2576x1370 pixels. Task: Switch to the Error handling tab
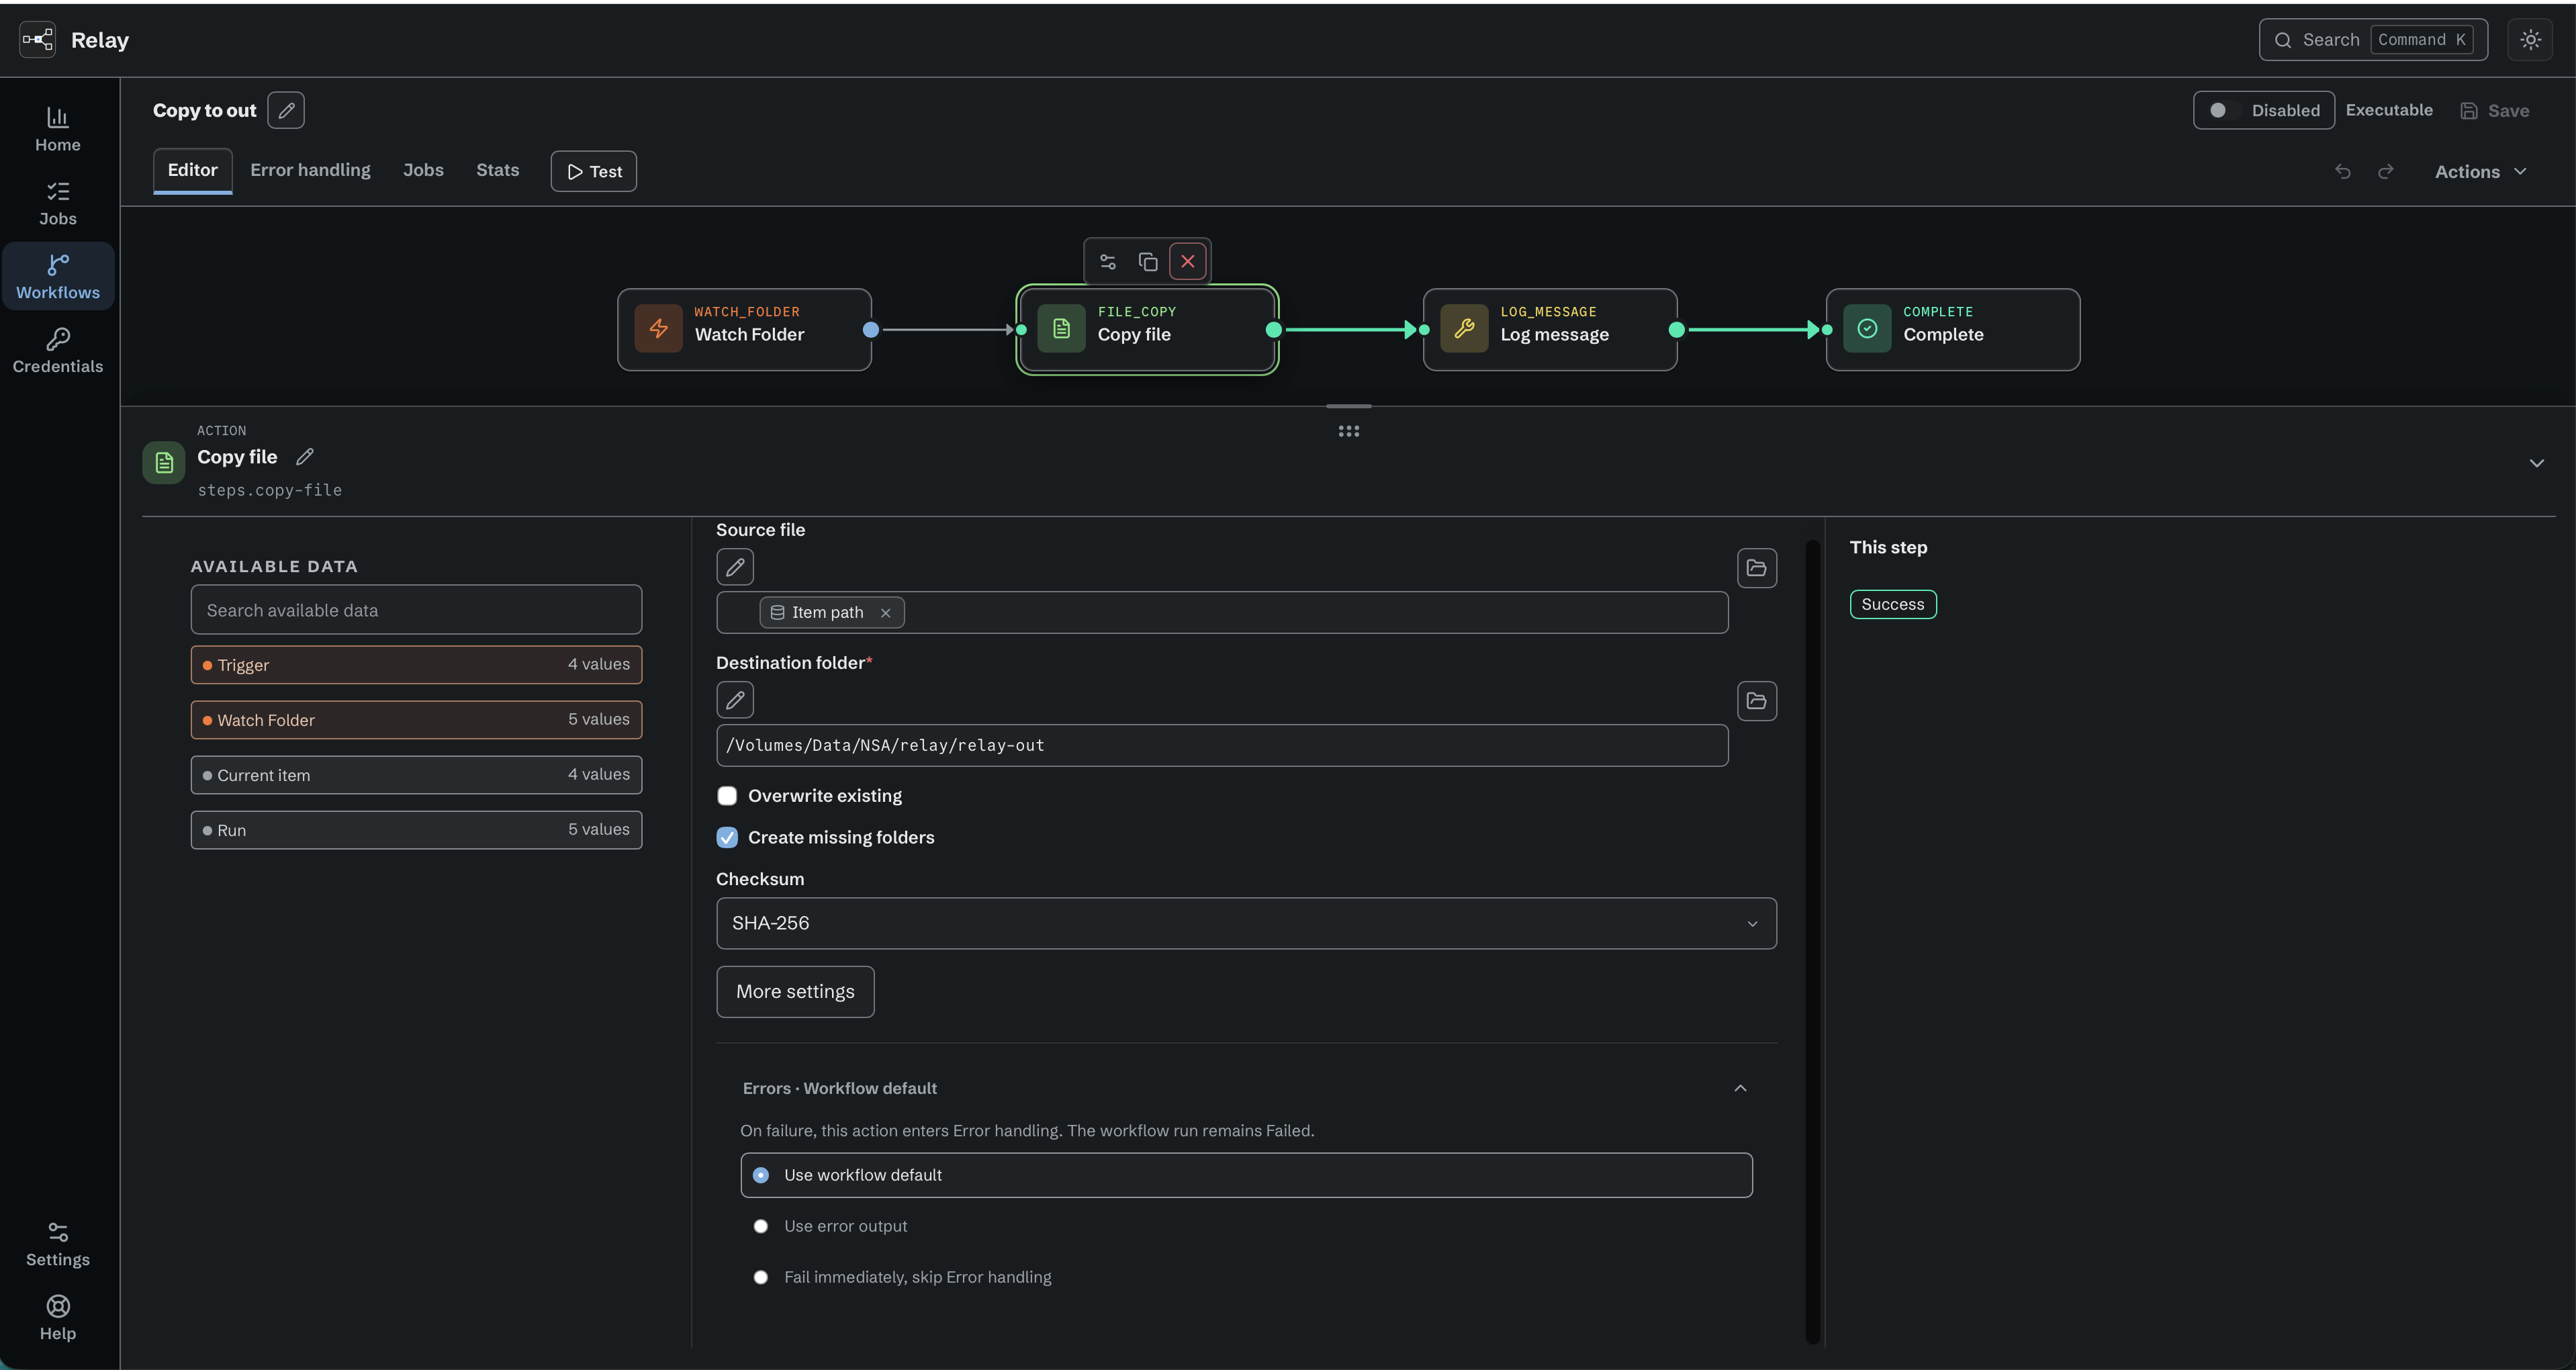(310, 170)
